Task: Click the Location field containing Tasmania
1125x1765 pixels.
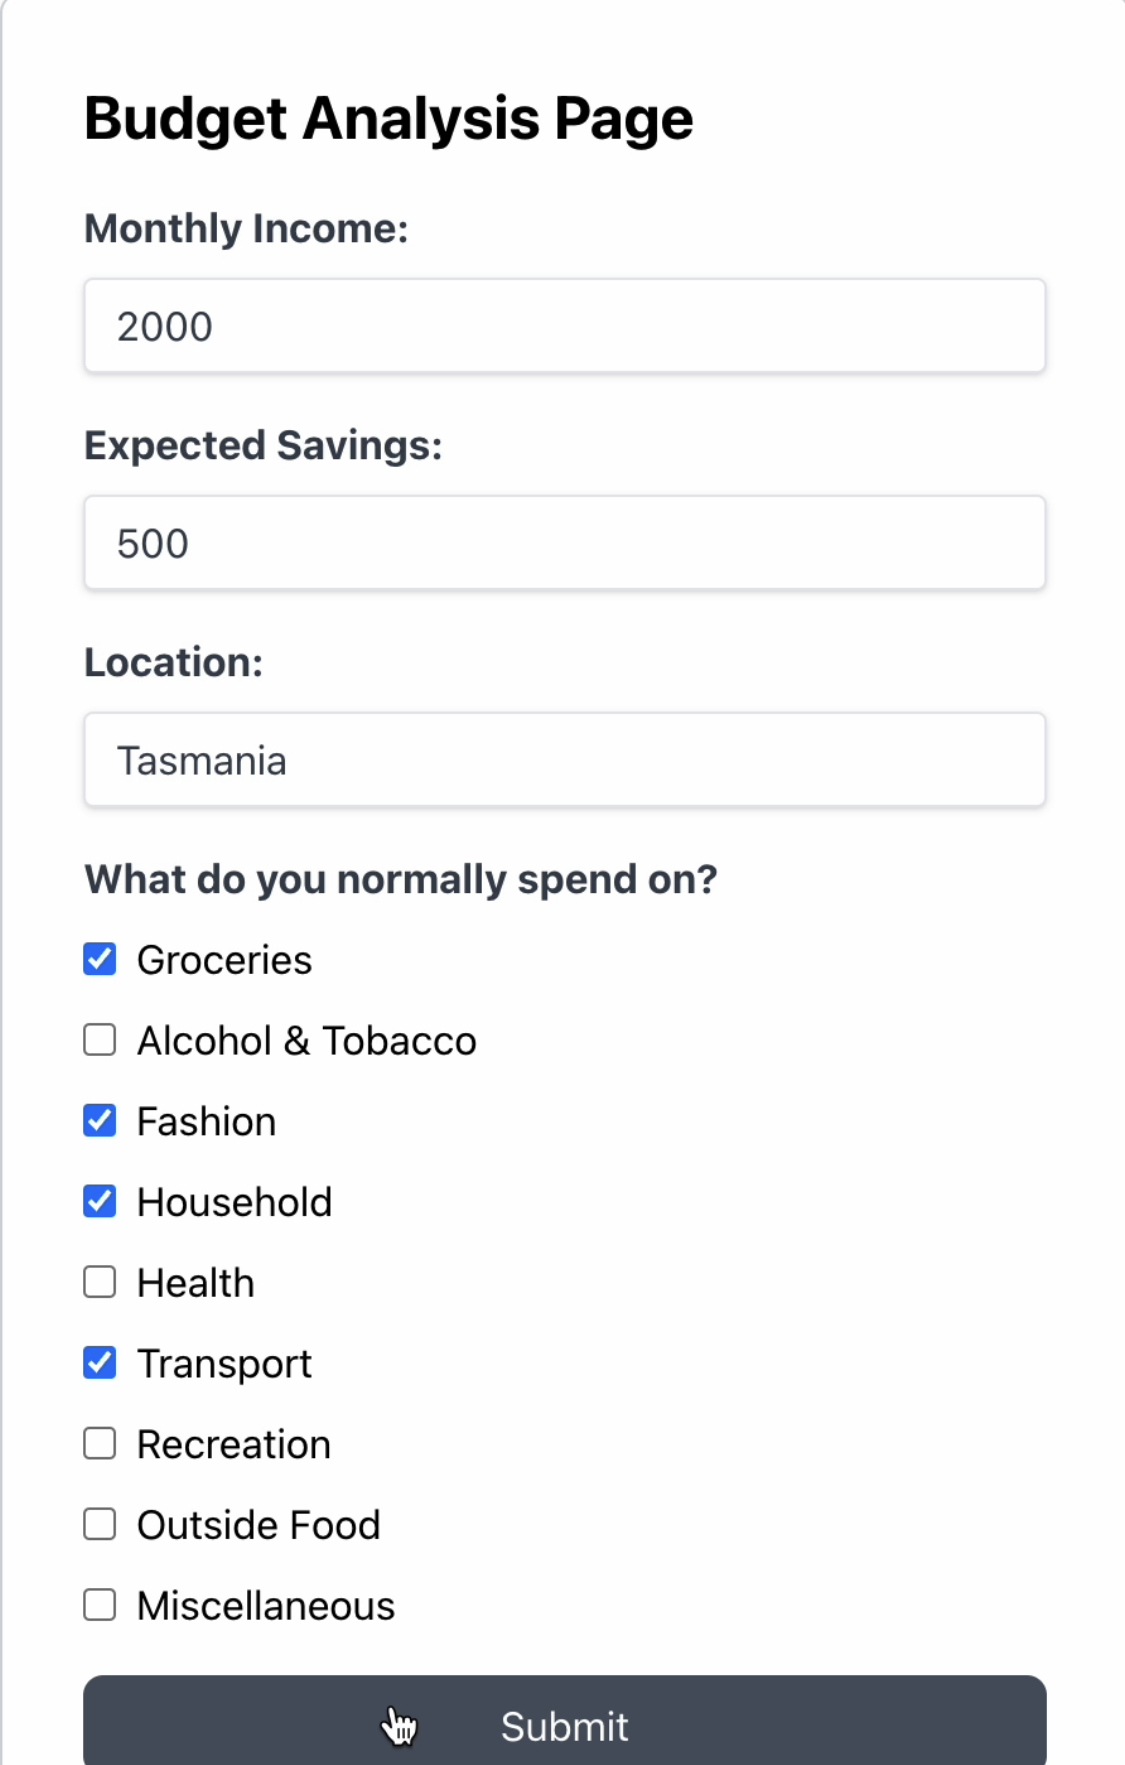Action: [x=564, y=760]
